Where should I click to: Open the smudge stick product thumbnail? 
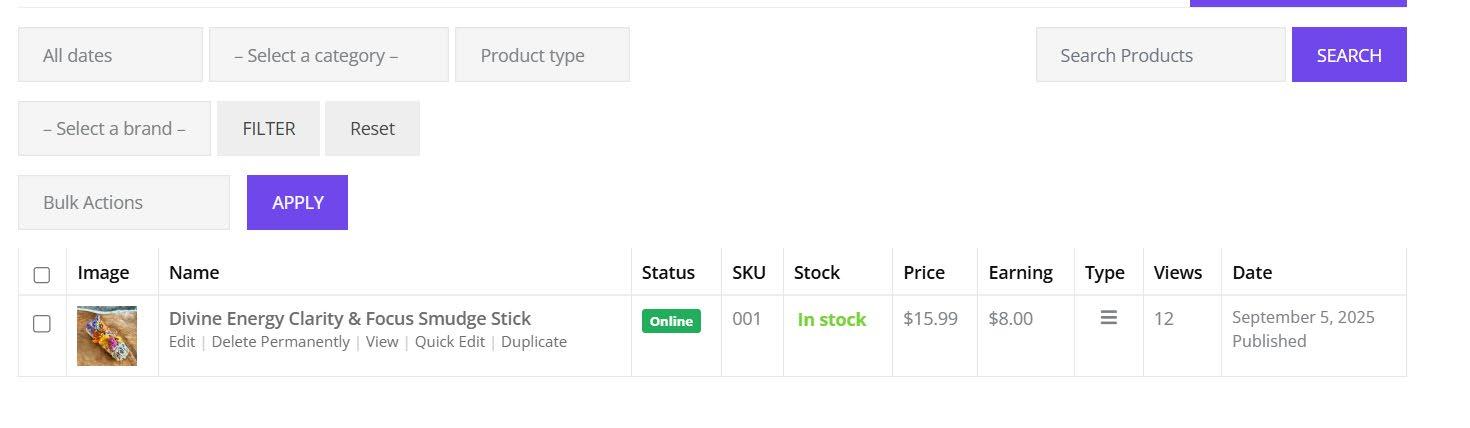pos(107,336)
